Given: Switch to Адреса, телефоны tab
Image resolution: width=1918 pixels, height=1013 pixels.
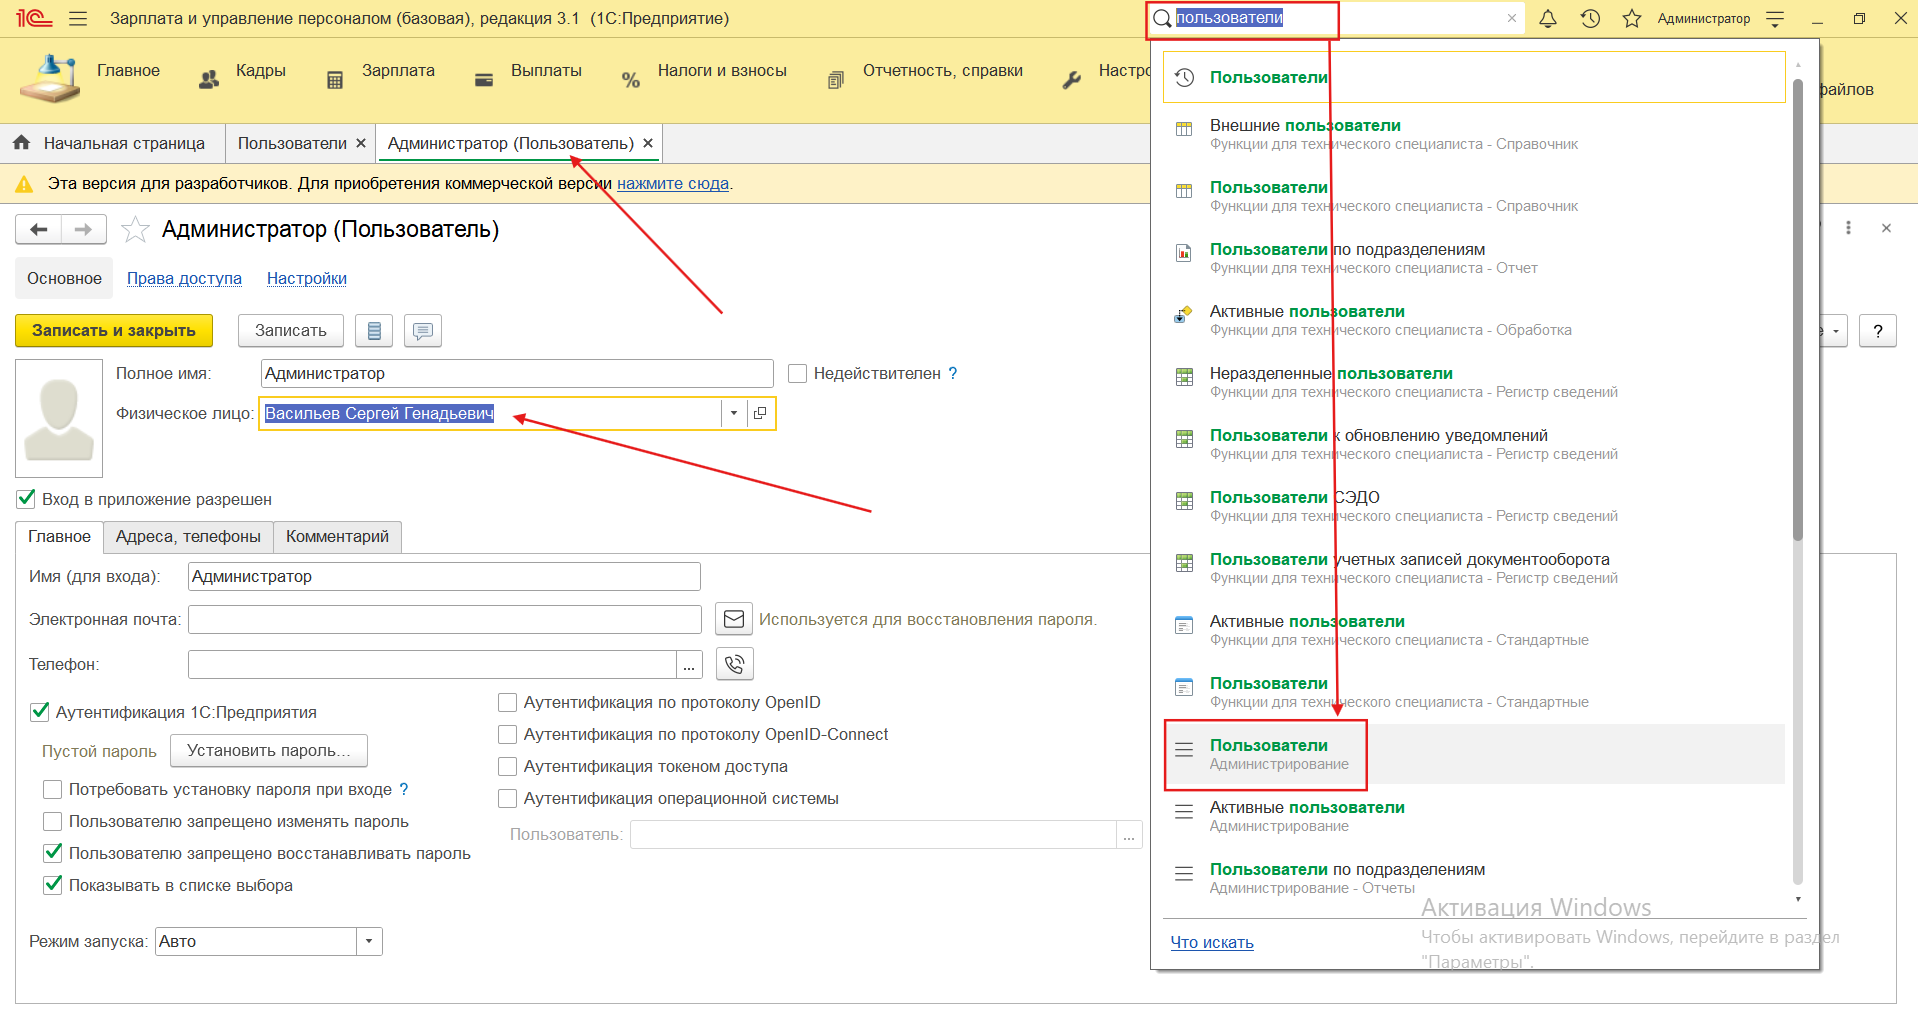Looking at the screenshot, I should tap(188, 537).
